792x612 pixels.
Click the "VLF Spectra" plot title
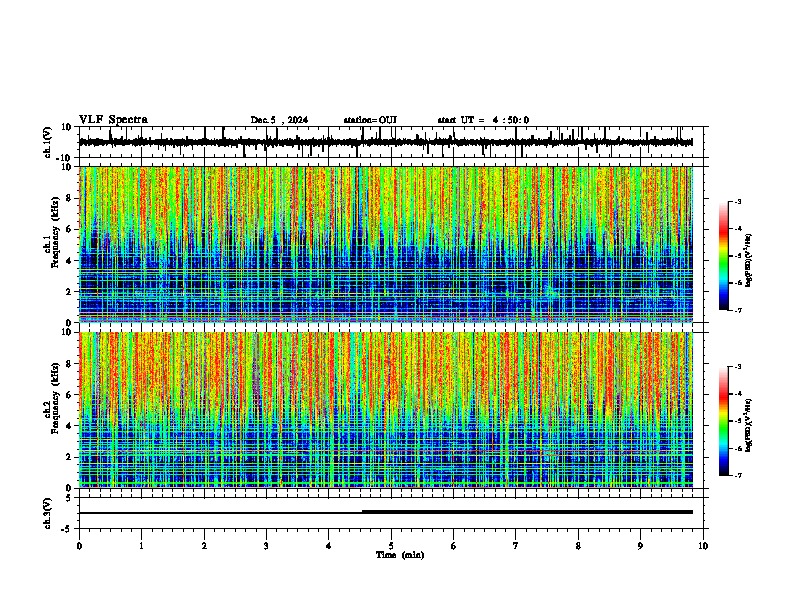pyautogui.click(x=113, y=120)
